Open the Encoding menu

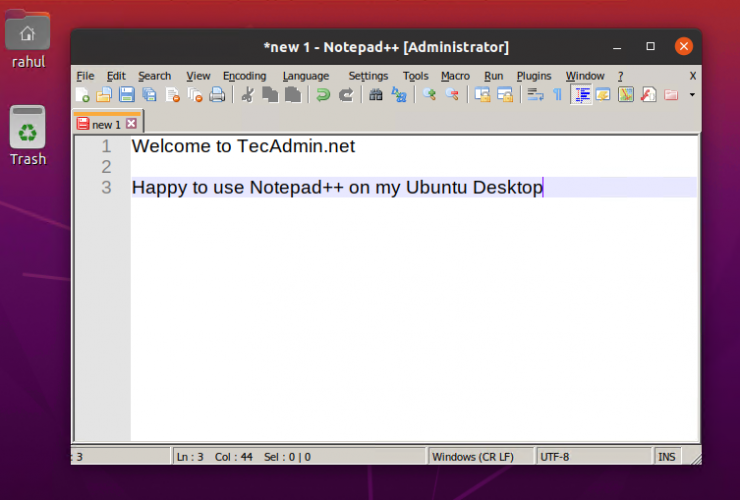244,76
